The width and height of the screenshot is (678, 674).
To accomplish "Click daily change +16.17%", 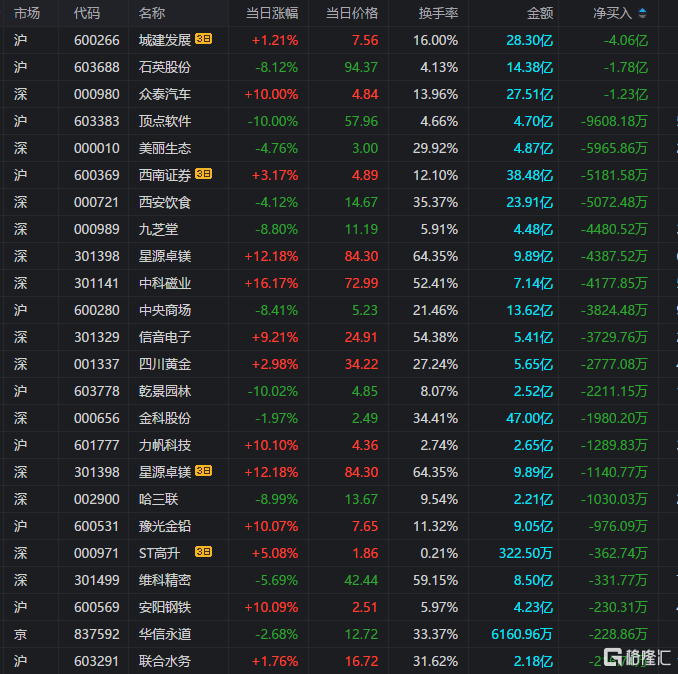I will pyautogui.click(x=271, y=283).
